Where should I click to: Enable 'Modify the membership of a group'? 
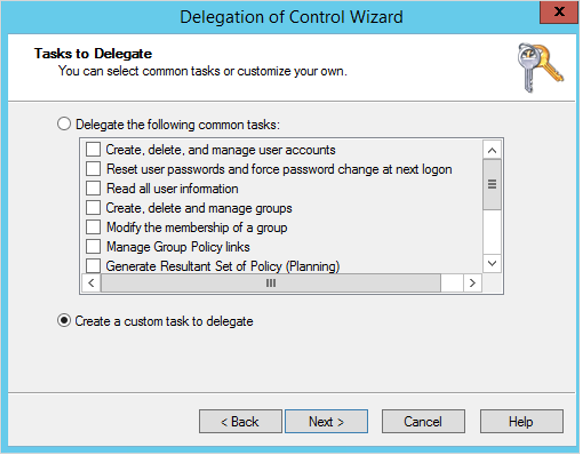click(93, 227)
